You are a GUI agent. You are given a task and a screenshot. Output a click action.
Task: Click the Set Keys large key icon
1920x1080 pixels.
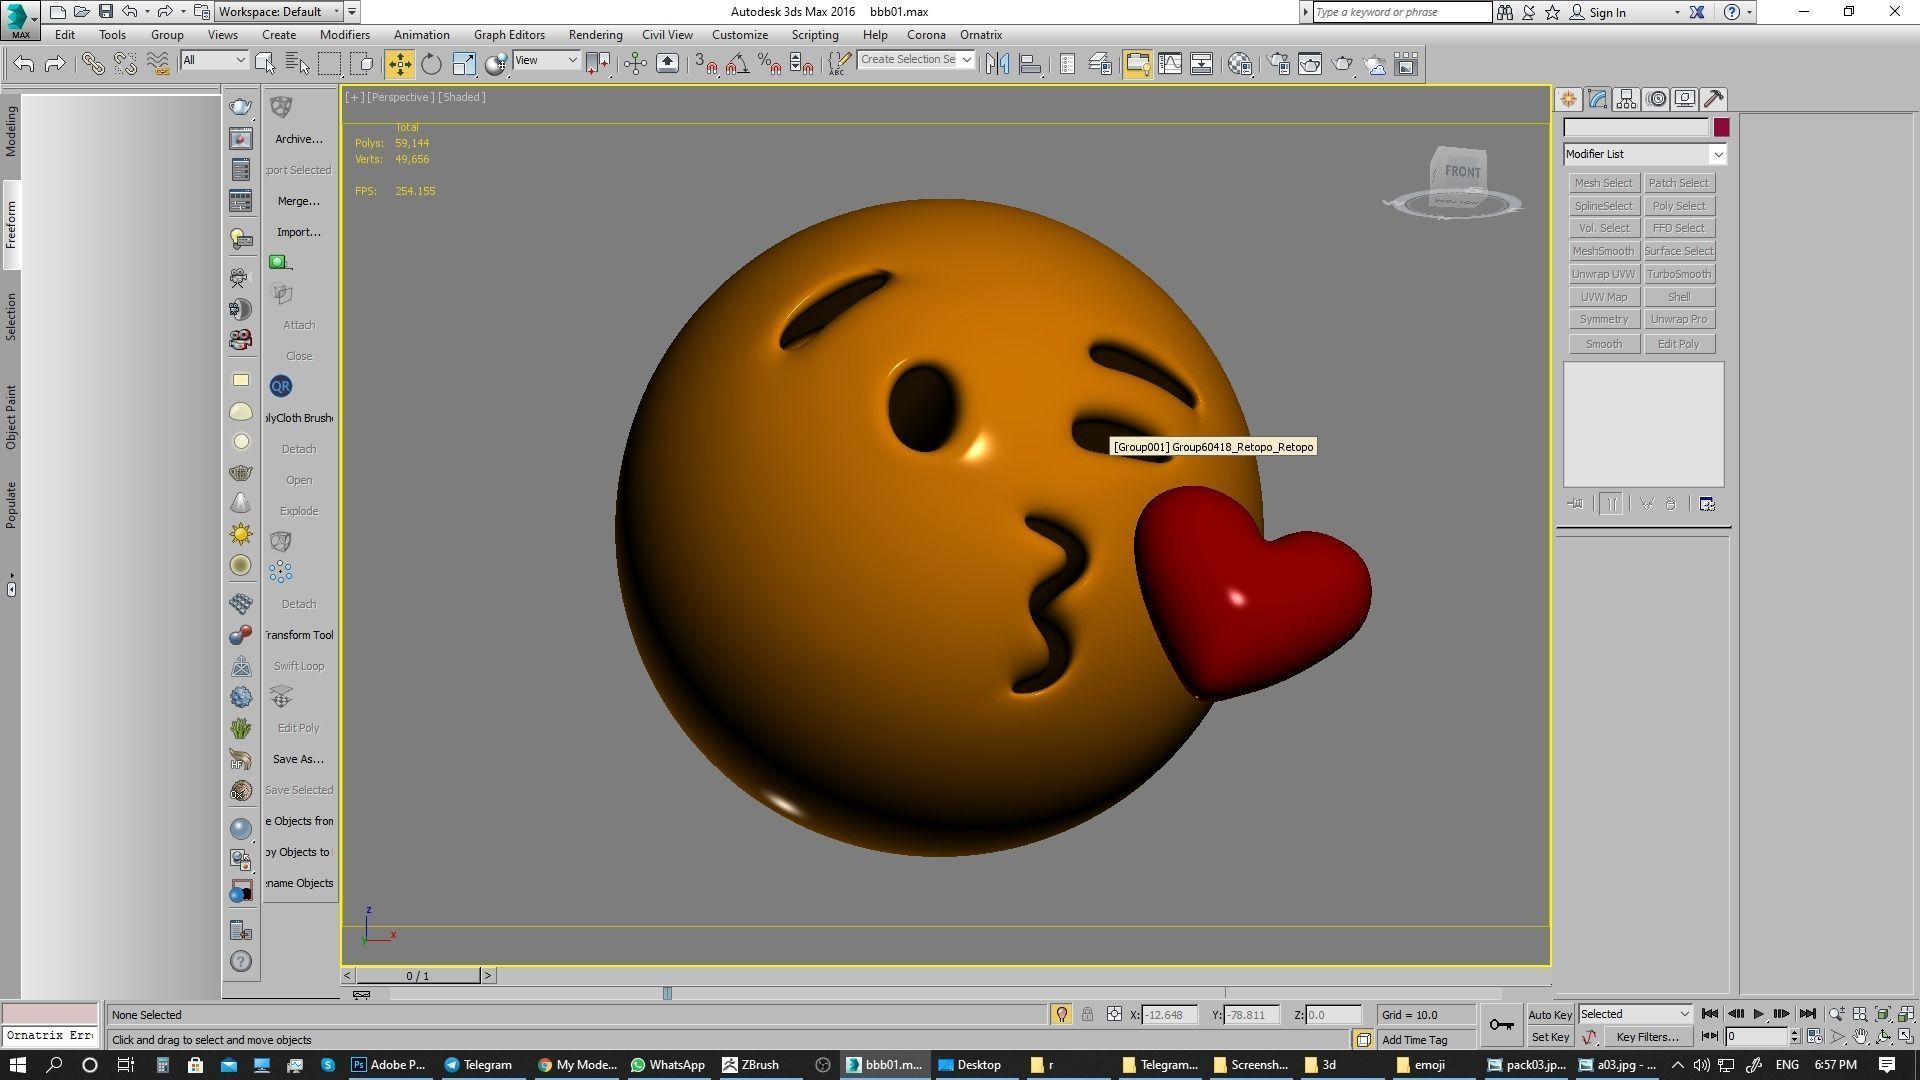(x=1501, y=1025)
